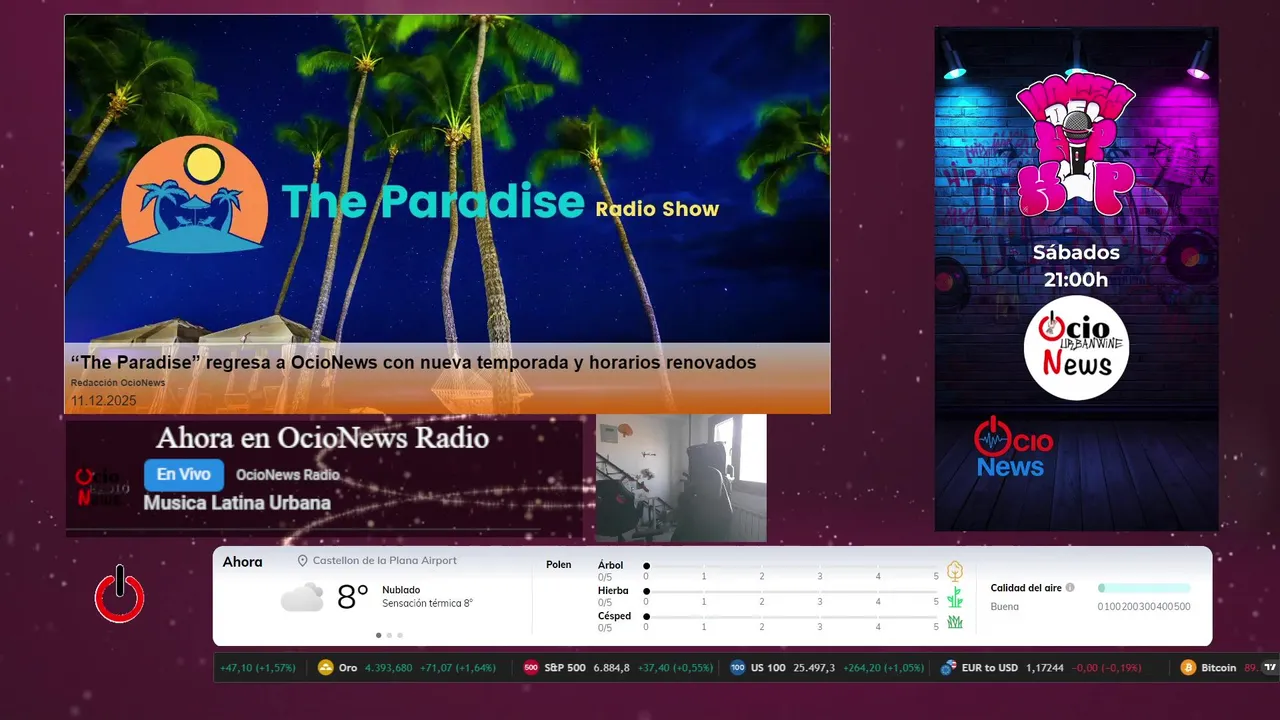The width and height of the screenshot is (1280, 720).
Task: Click the Castellon de la Plana Airport text
Action: [x=385, y=561]
